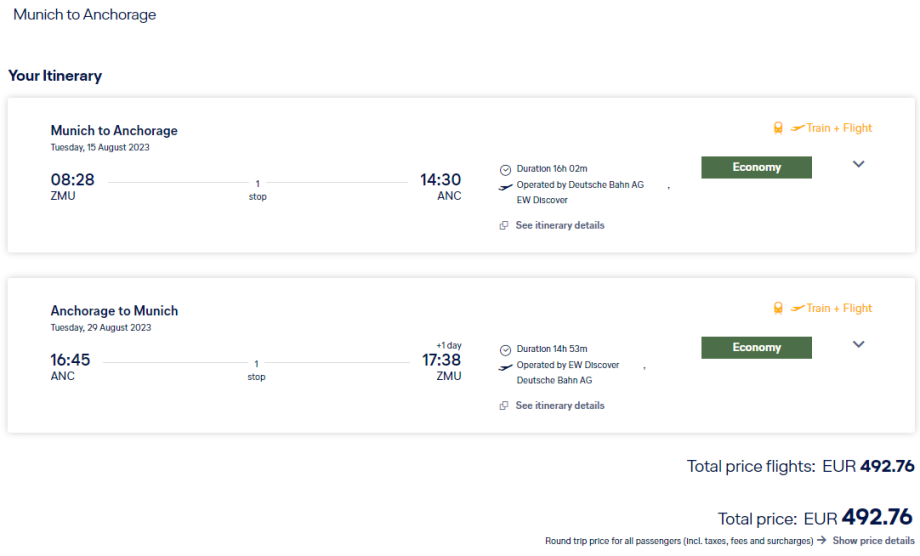Click the plane icon on the Anchorage to Munich card

click(x=797, y=308)
